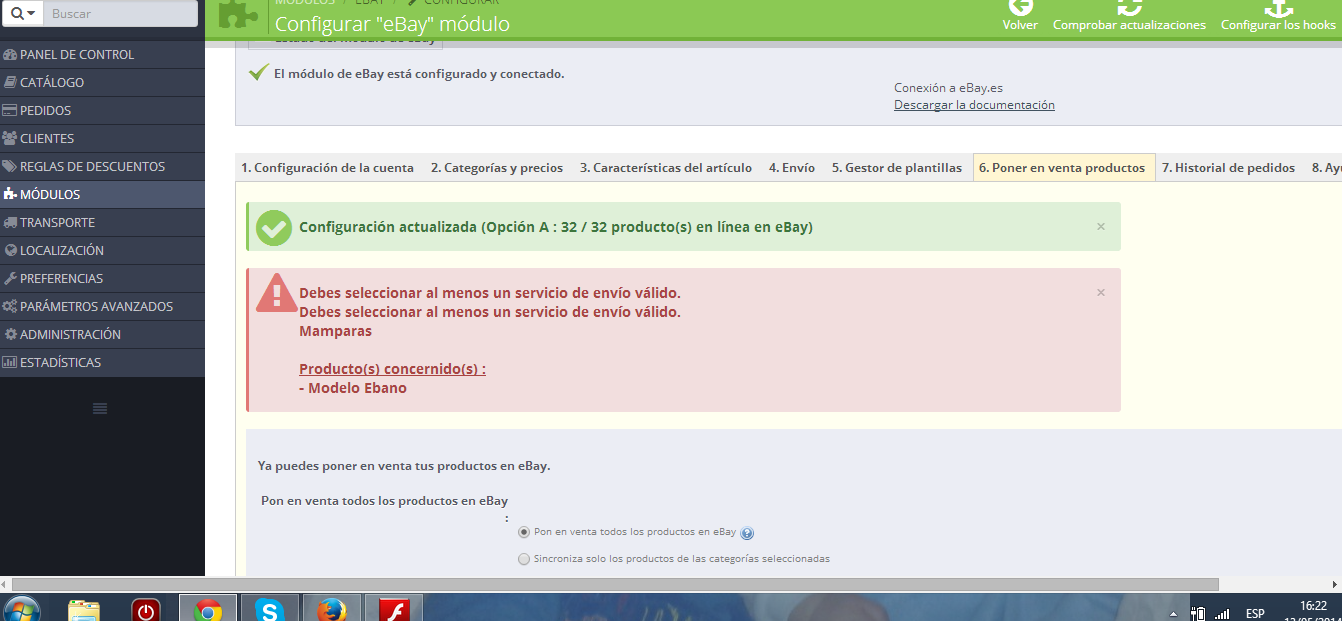The height and width of the screenshot is (621, 1342).
Task: Open PANEL DE CONTROL in sidebar
Action: pos(102,54)
